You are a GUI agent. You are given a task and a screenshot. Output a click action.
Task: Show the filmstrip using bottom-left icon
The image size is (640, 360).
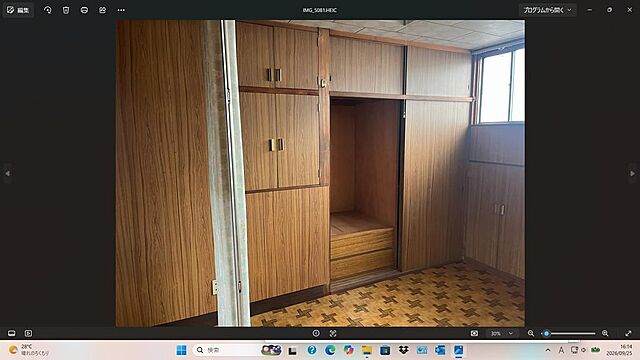tap(11, 333)
